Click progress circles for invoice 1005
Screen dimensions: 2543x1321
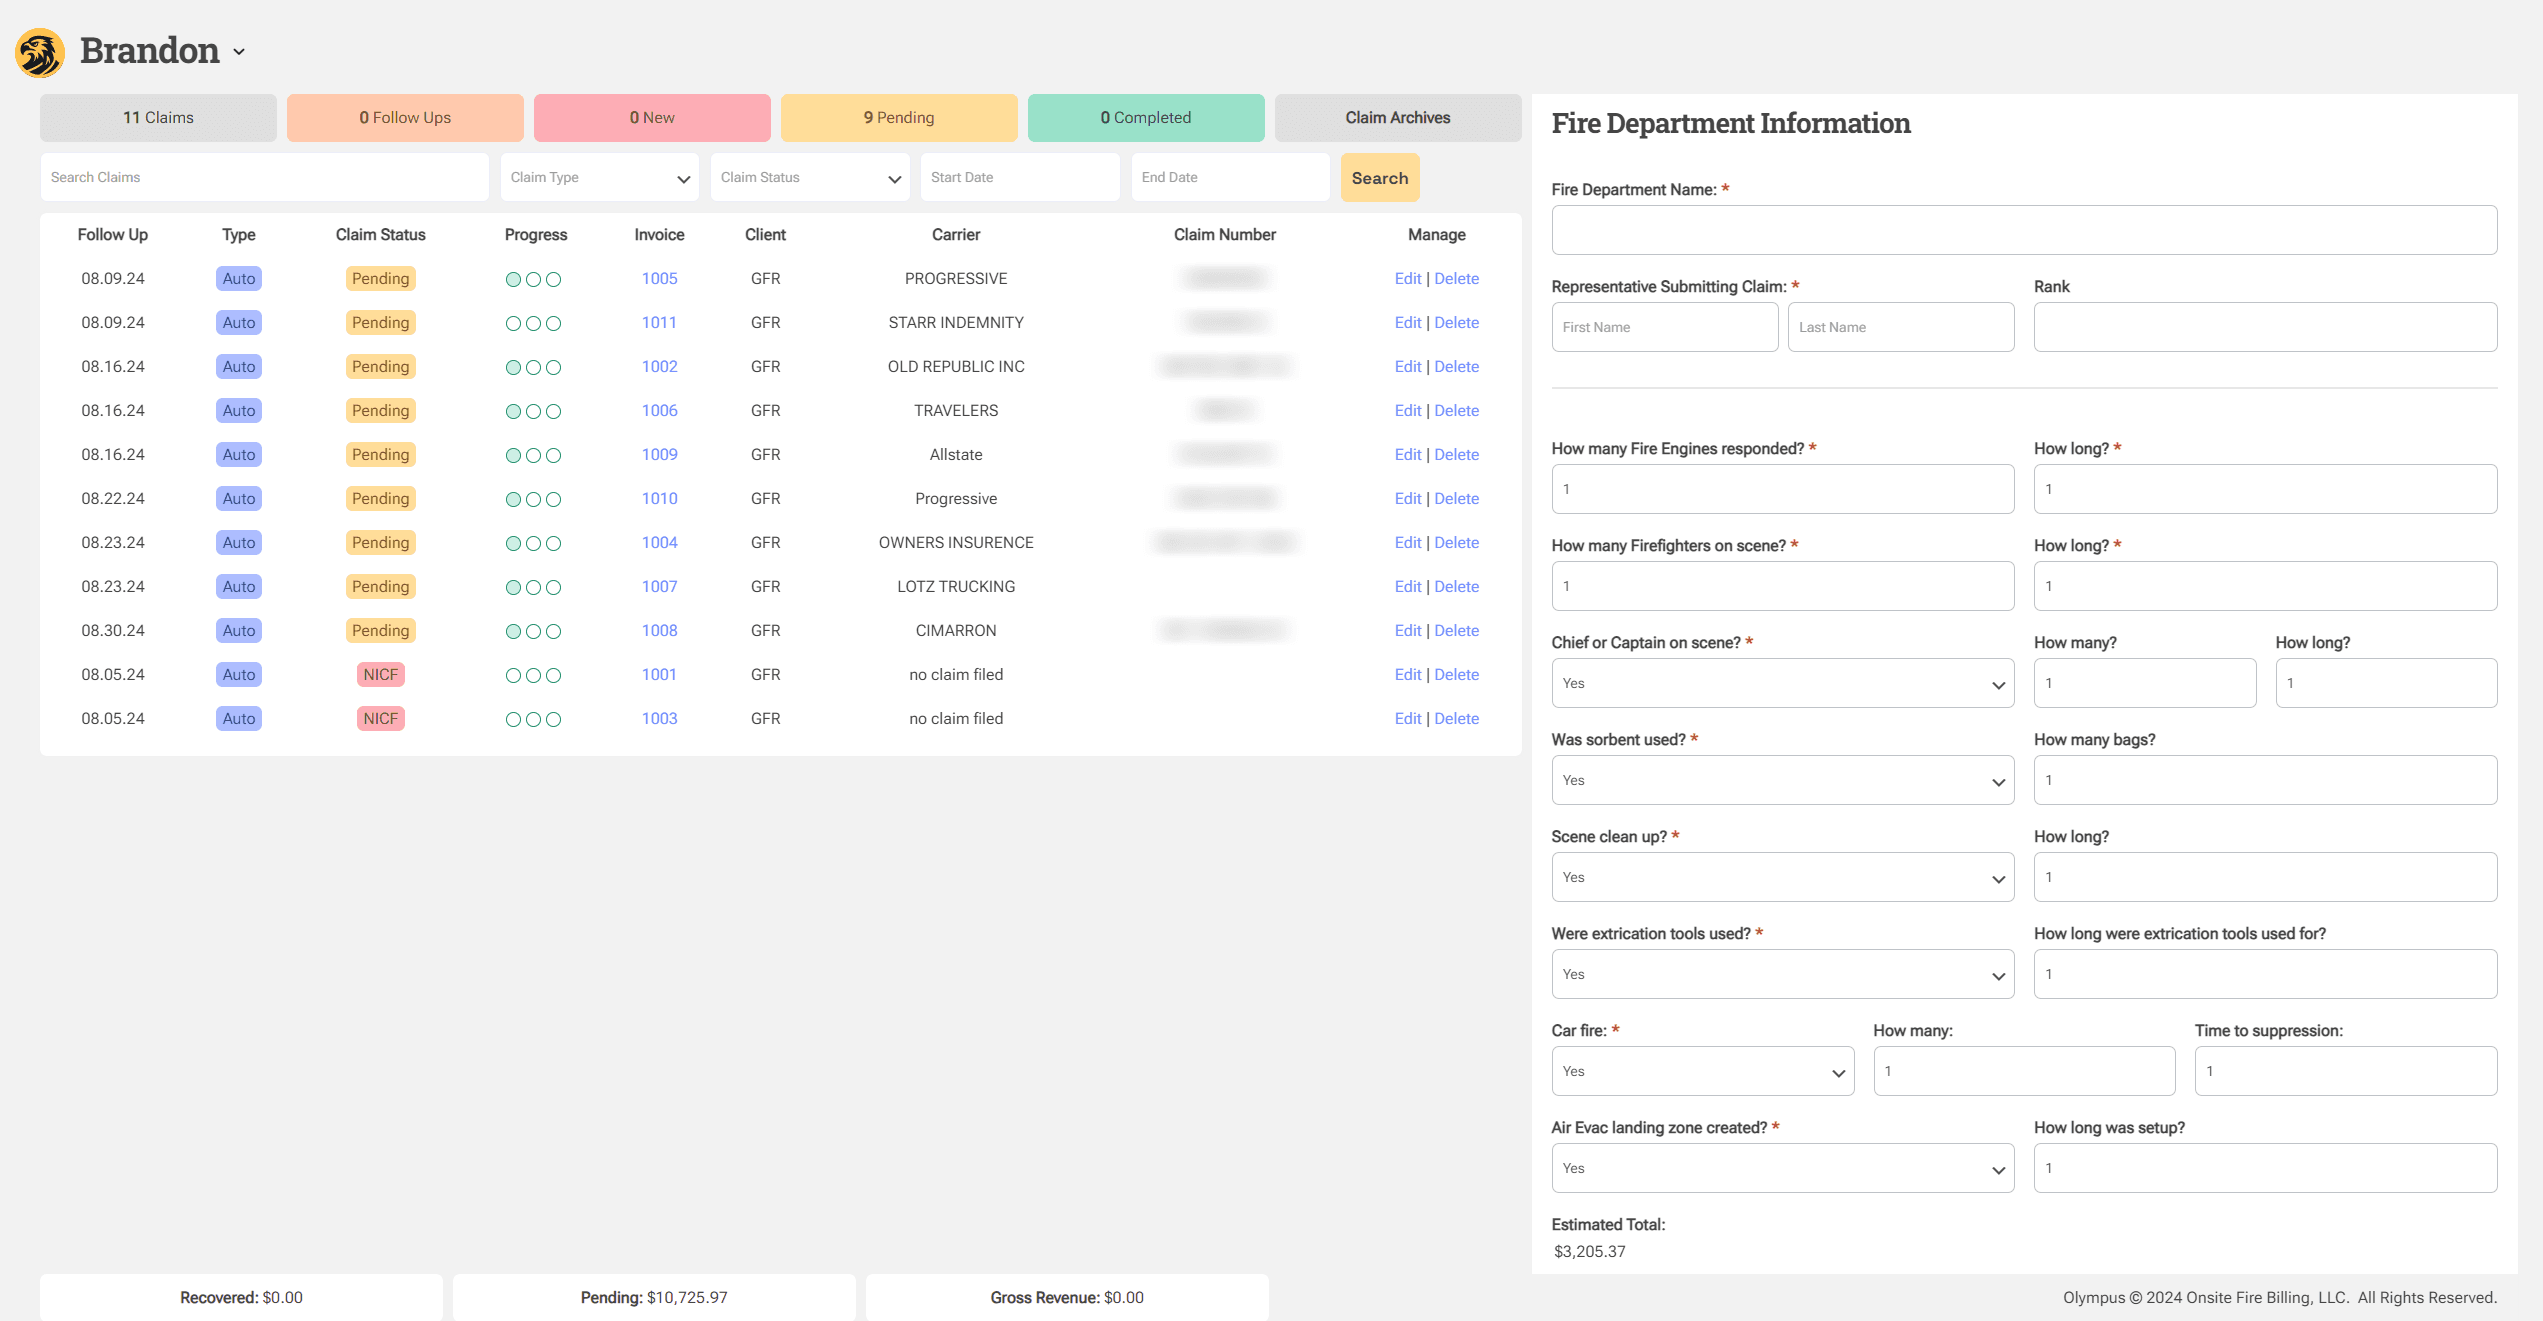tap(533, 280)
